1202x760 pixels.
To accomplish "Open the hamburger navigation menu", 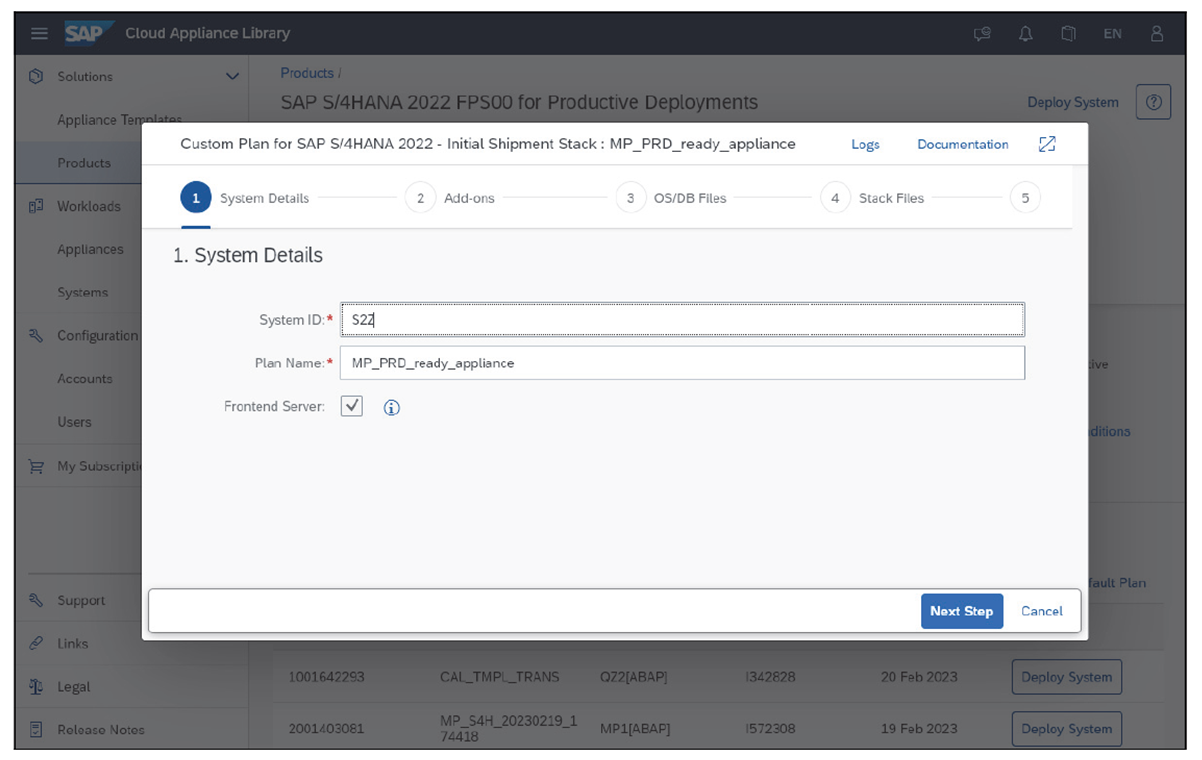I will click(39, 33).
